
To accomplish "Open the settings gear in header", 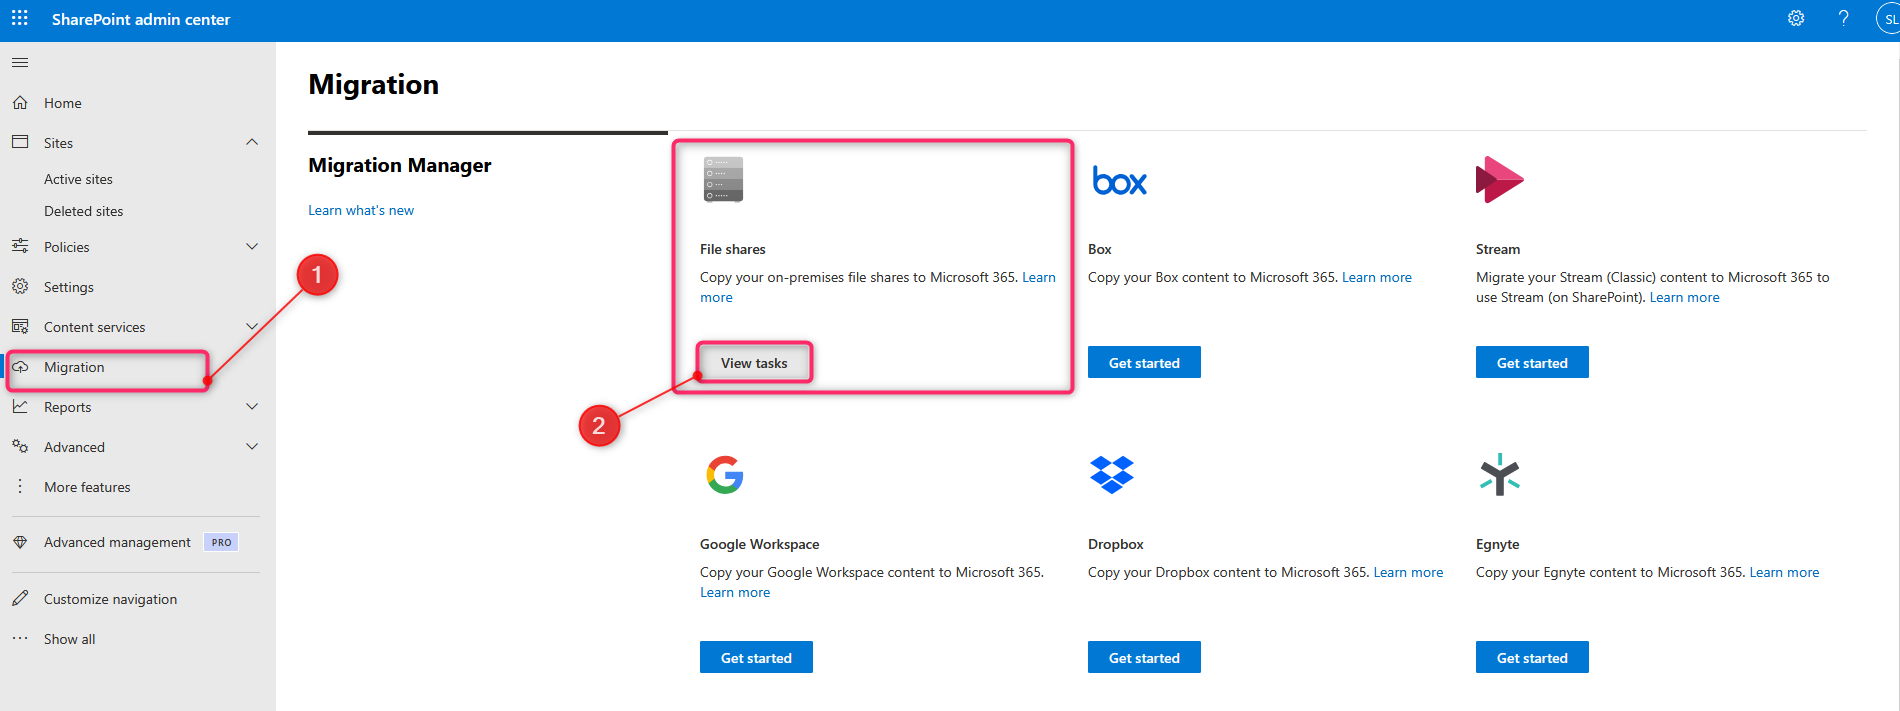I will [x=1796, y=19].
